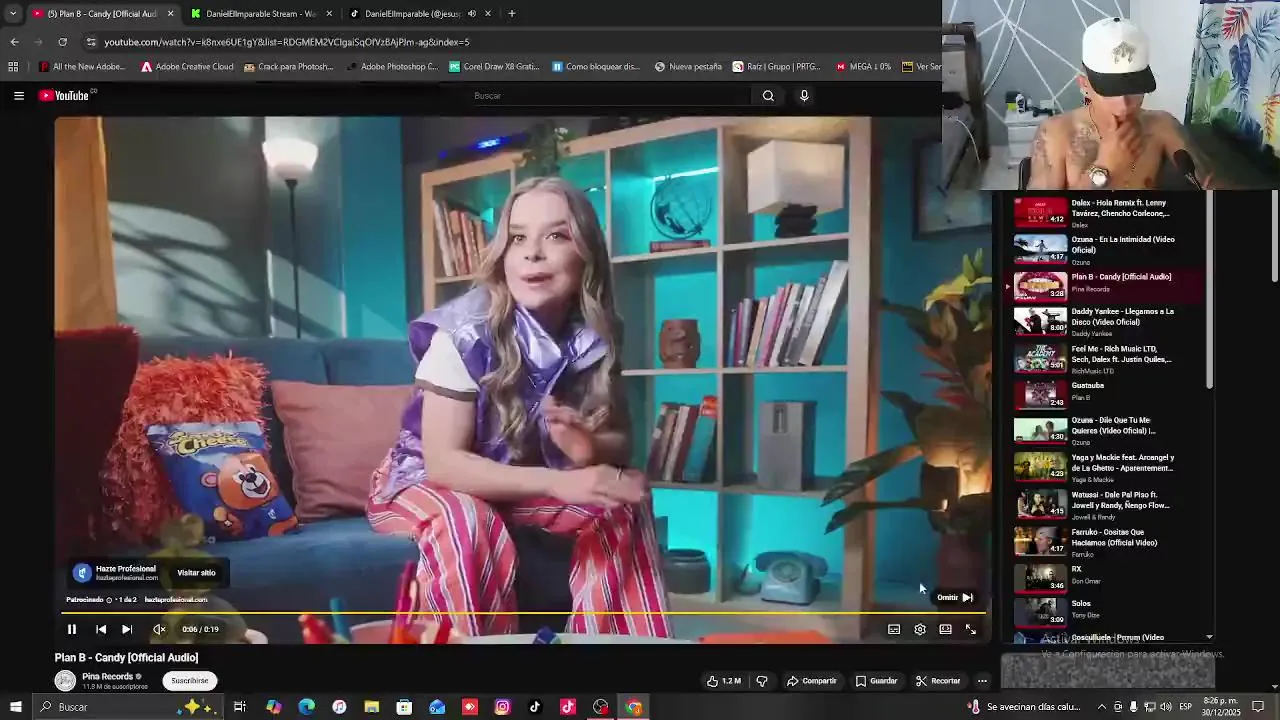This screenshot has height=720, width=1280.
Task: Open the All the New Adobe bookmark
Action: pos(82,67)
